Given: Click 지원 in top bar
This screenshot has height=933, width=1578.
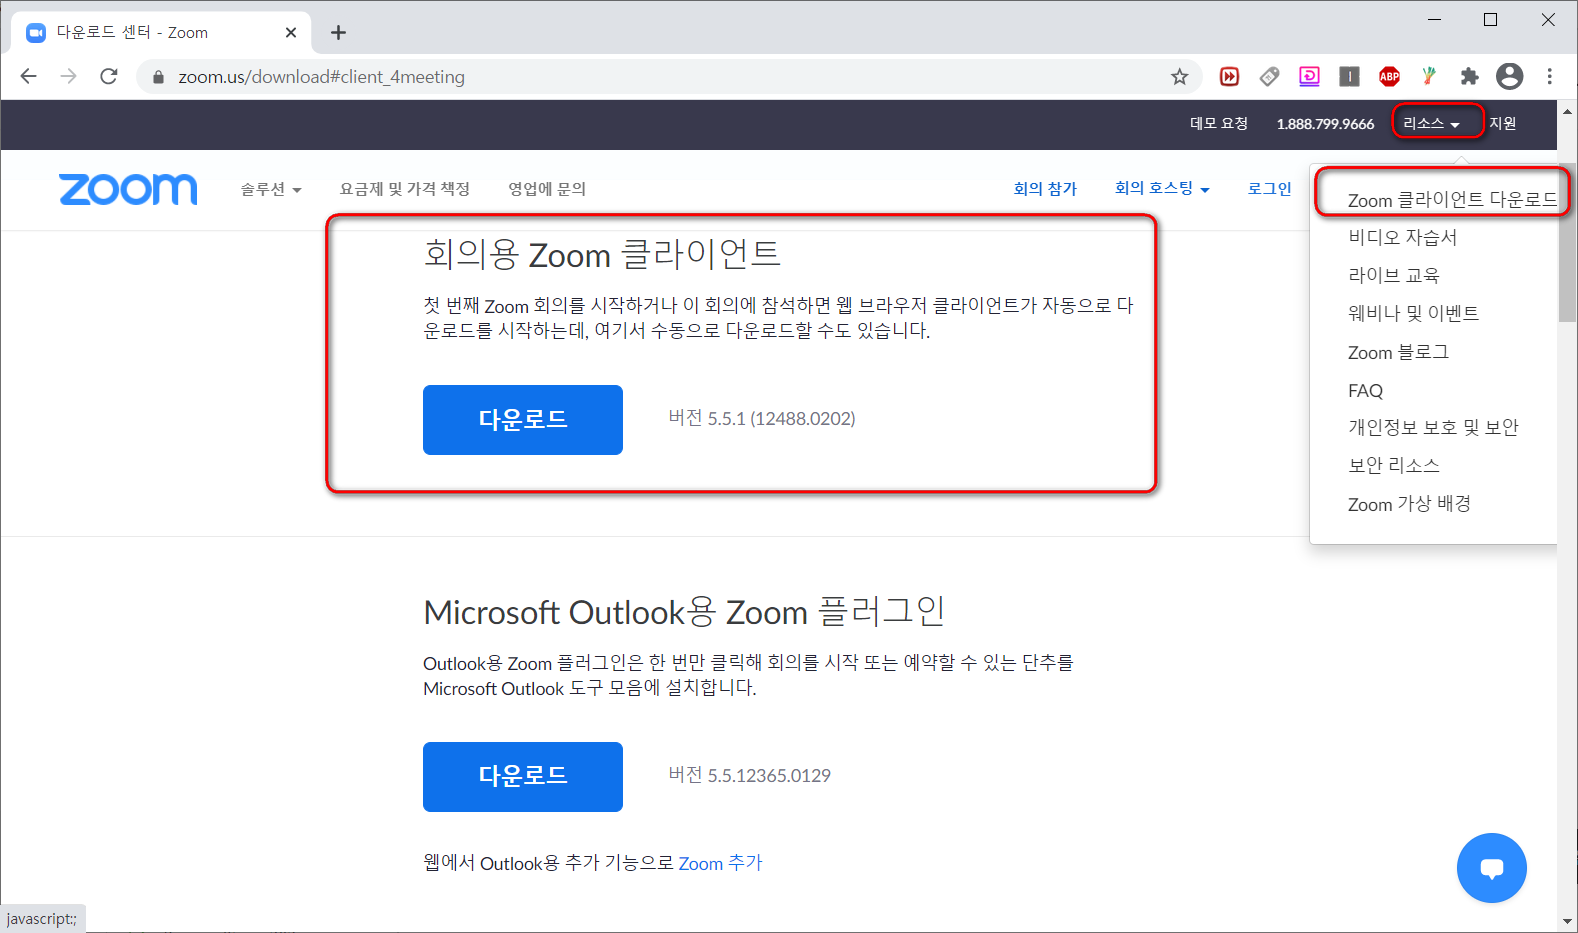Looking at the screenshot, I should (x=1503, y=123).
